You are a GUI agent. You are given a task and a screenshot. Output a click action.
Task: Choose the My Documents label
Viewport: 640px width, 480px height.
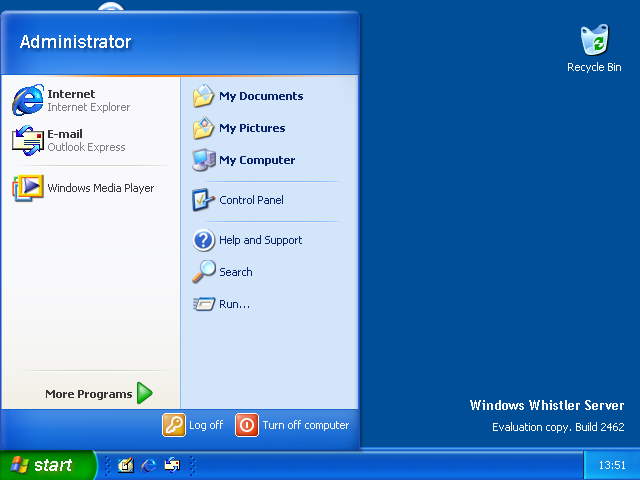(x=261, y=96)
